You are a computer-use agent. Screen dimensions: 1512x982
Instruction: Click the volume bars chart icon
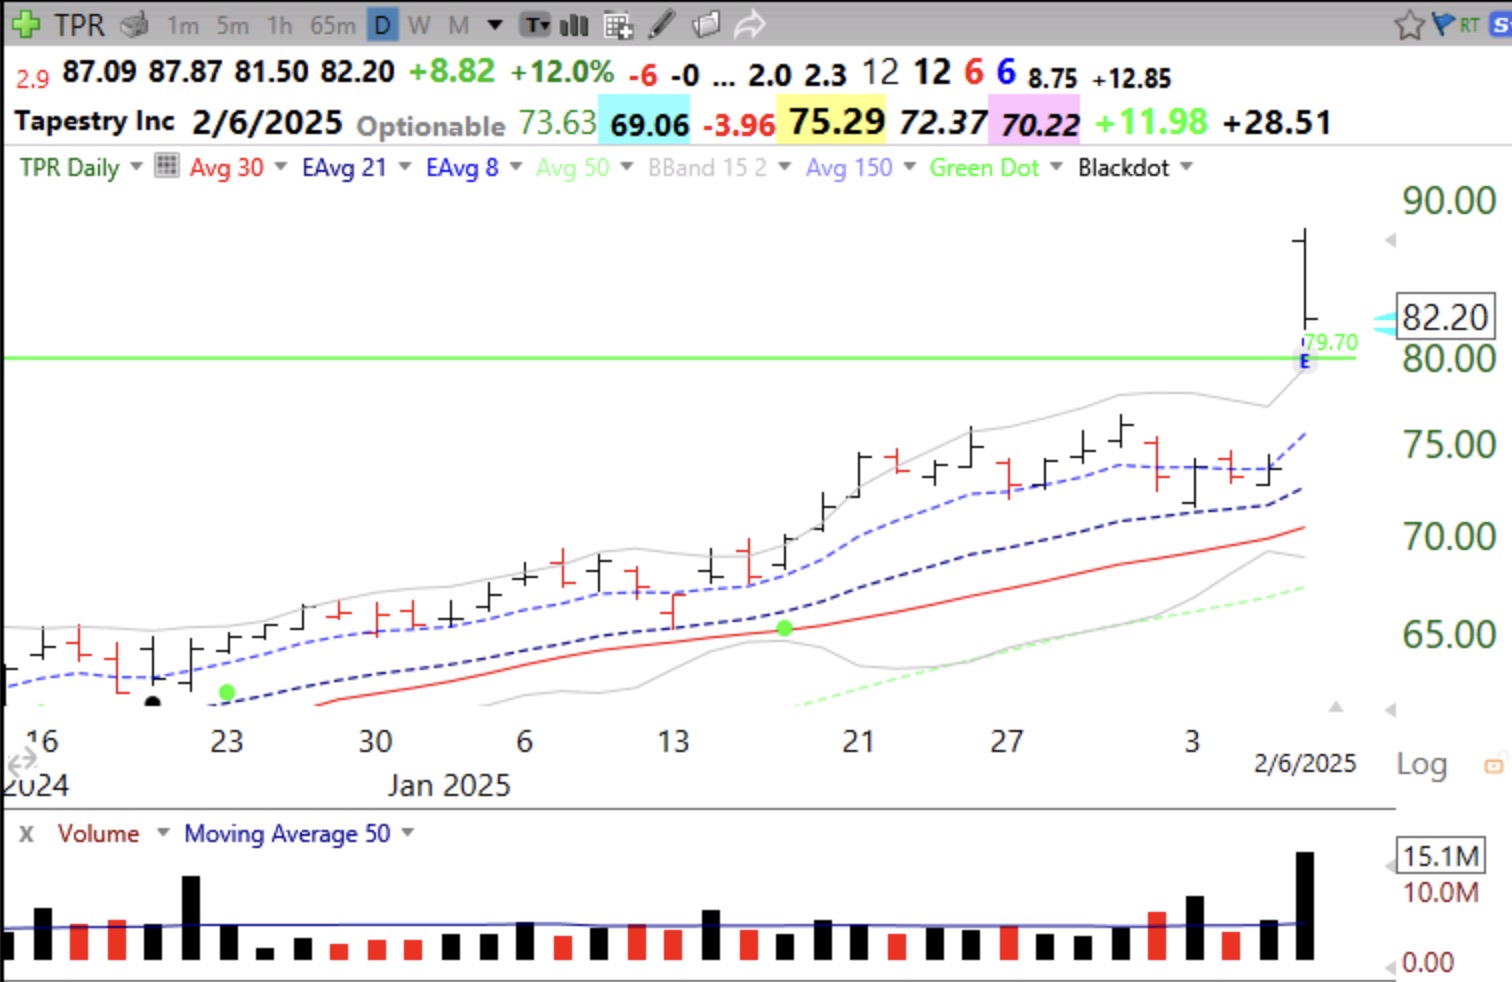[574, 24]
